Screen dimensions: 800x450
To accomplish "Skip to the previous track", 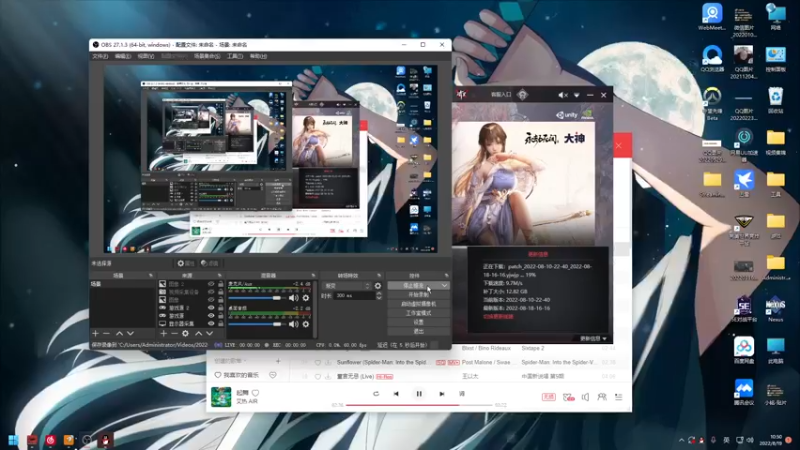I will point(396,394).
